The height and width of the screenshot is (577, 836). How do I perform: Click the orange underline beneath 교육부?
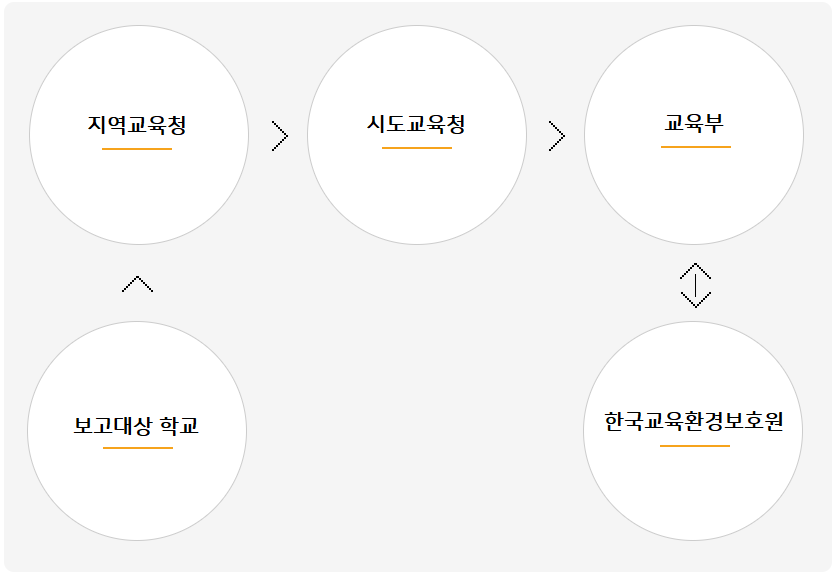pos(696,147)
